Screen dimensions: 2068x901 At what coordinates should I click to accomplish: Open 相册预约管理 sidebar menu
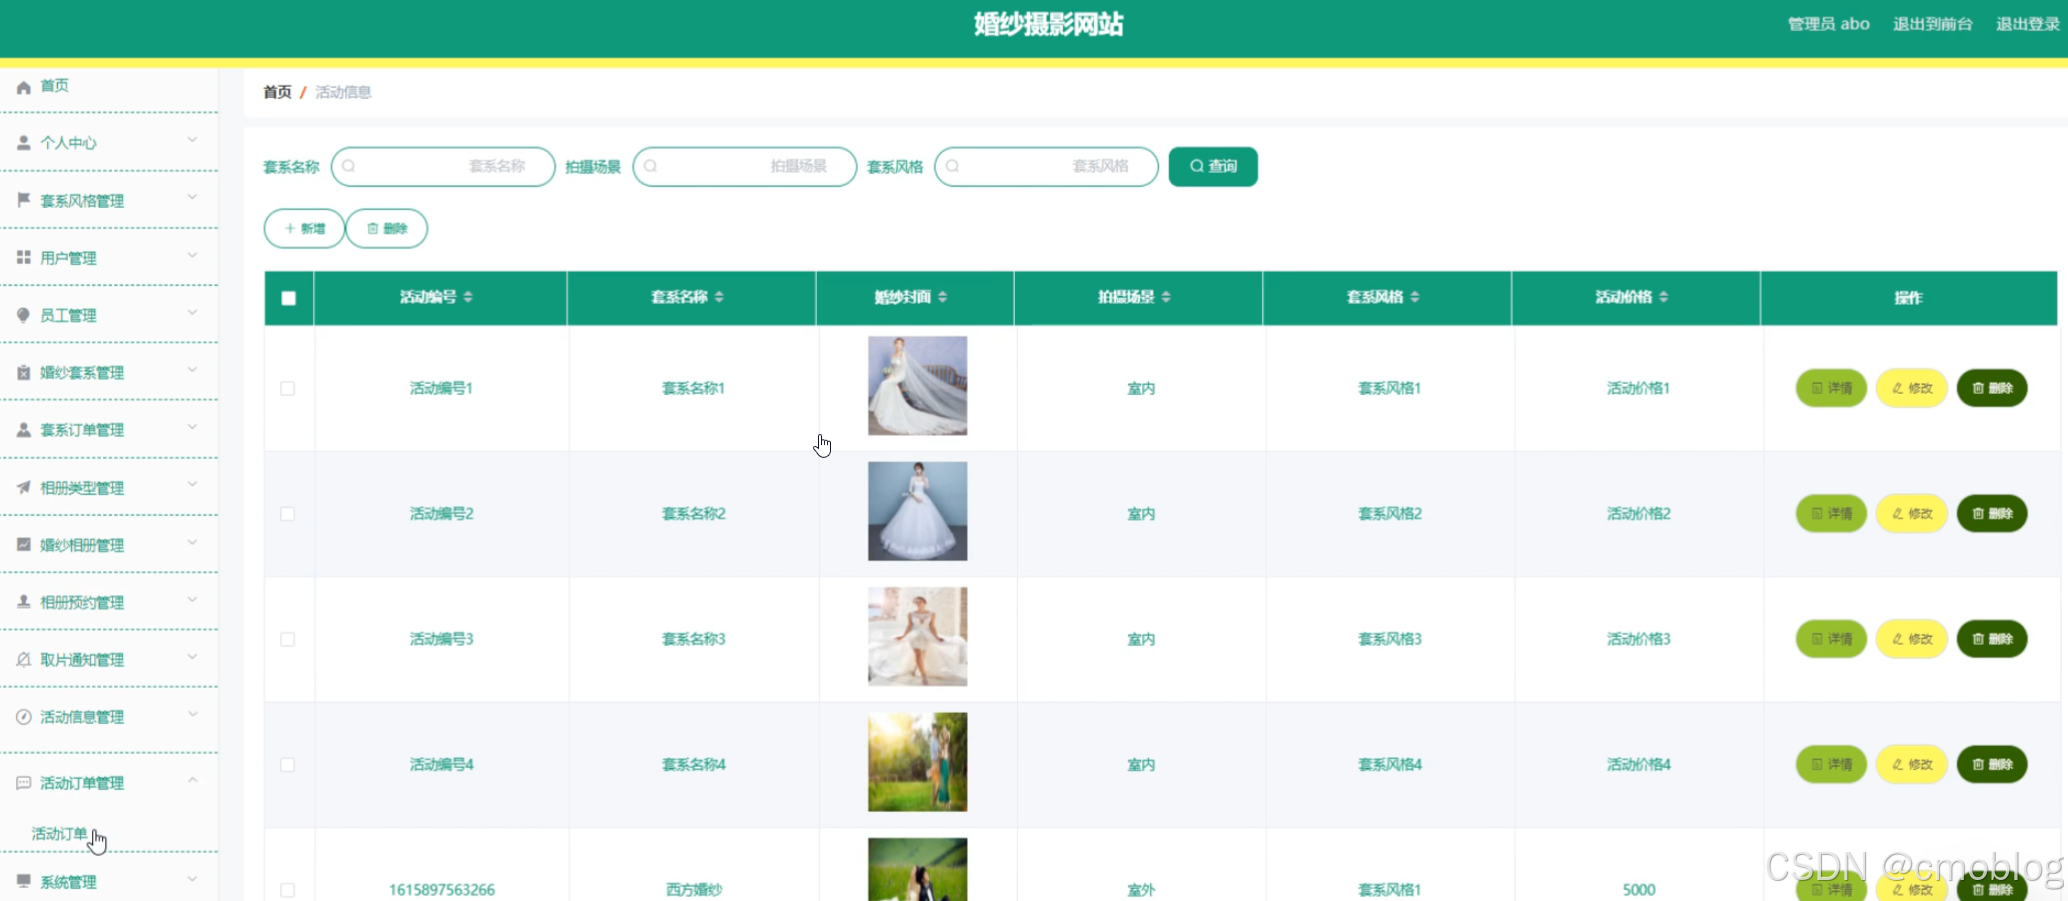[109, 602]
